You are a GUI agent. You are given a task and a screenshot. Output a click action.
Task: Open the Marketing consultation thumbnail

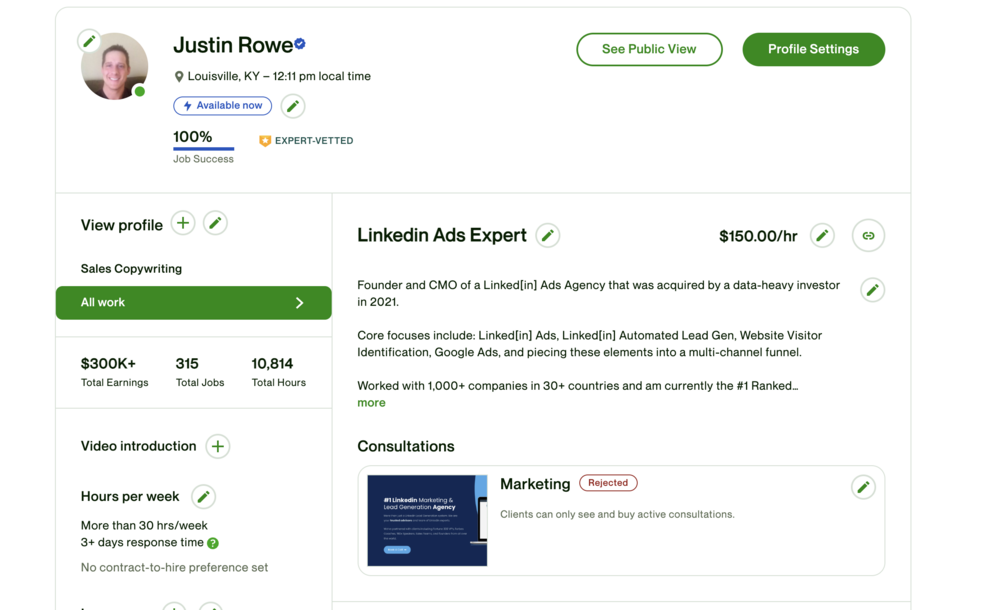click(x=427, y=520)
